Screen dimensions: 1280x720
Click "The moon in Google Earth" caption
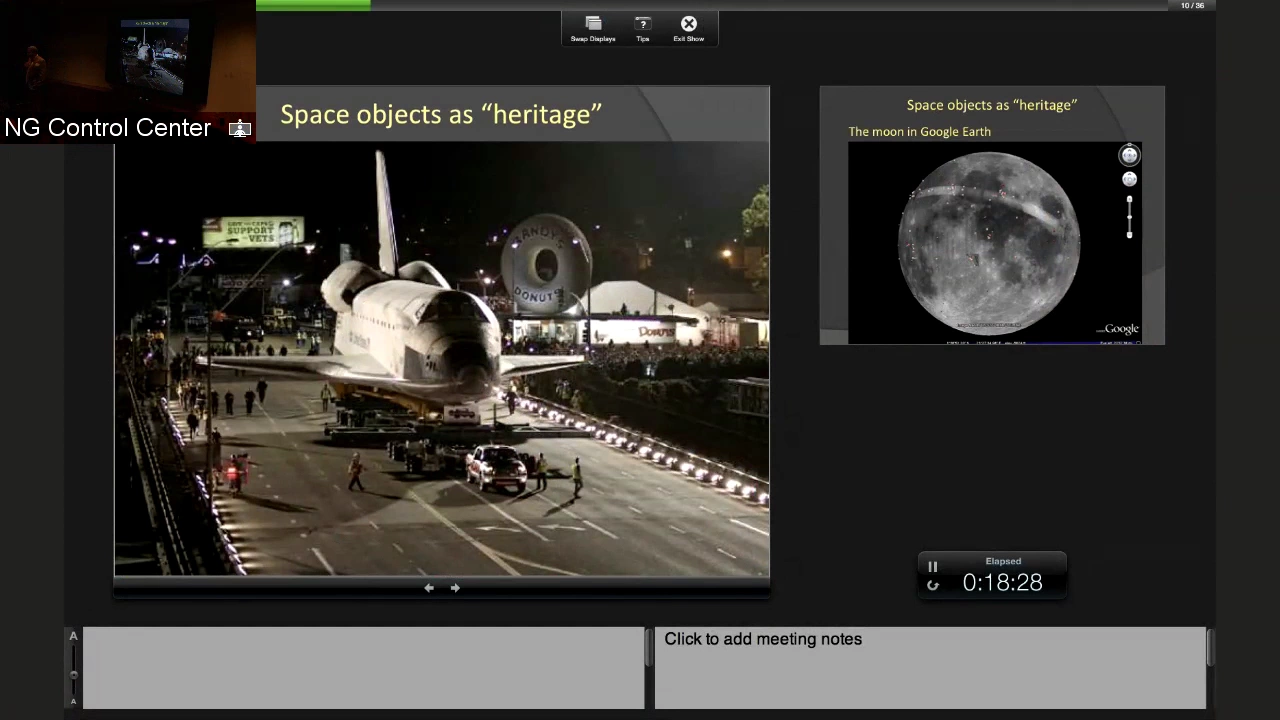[x=920, y=131]
